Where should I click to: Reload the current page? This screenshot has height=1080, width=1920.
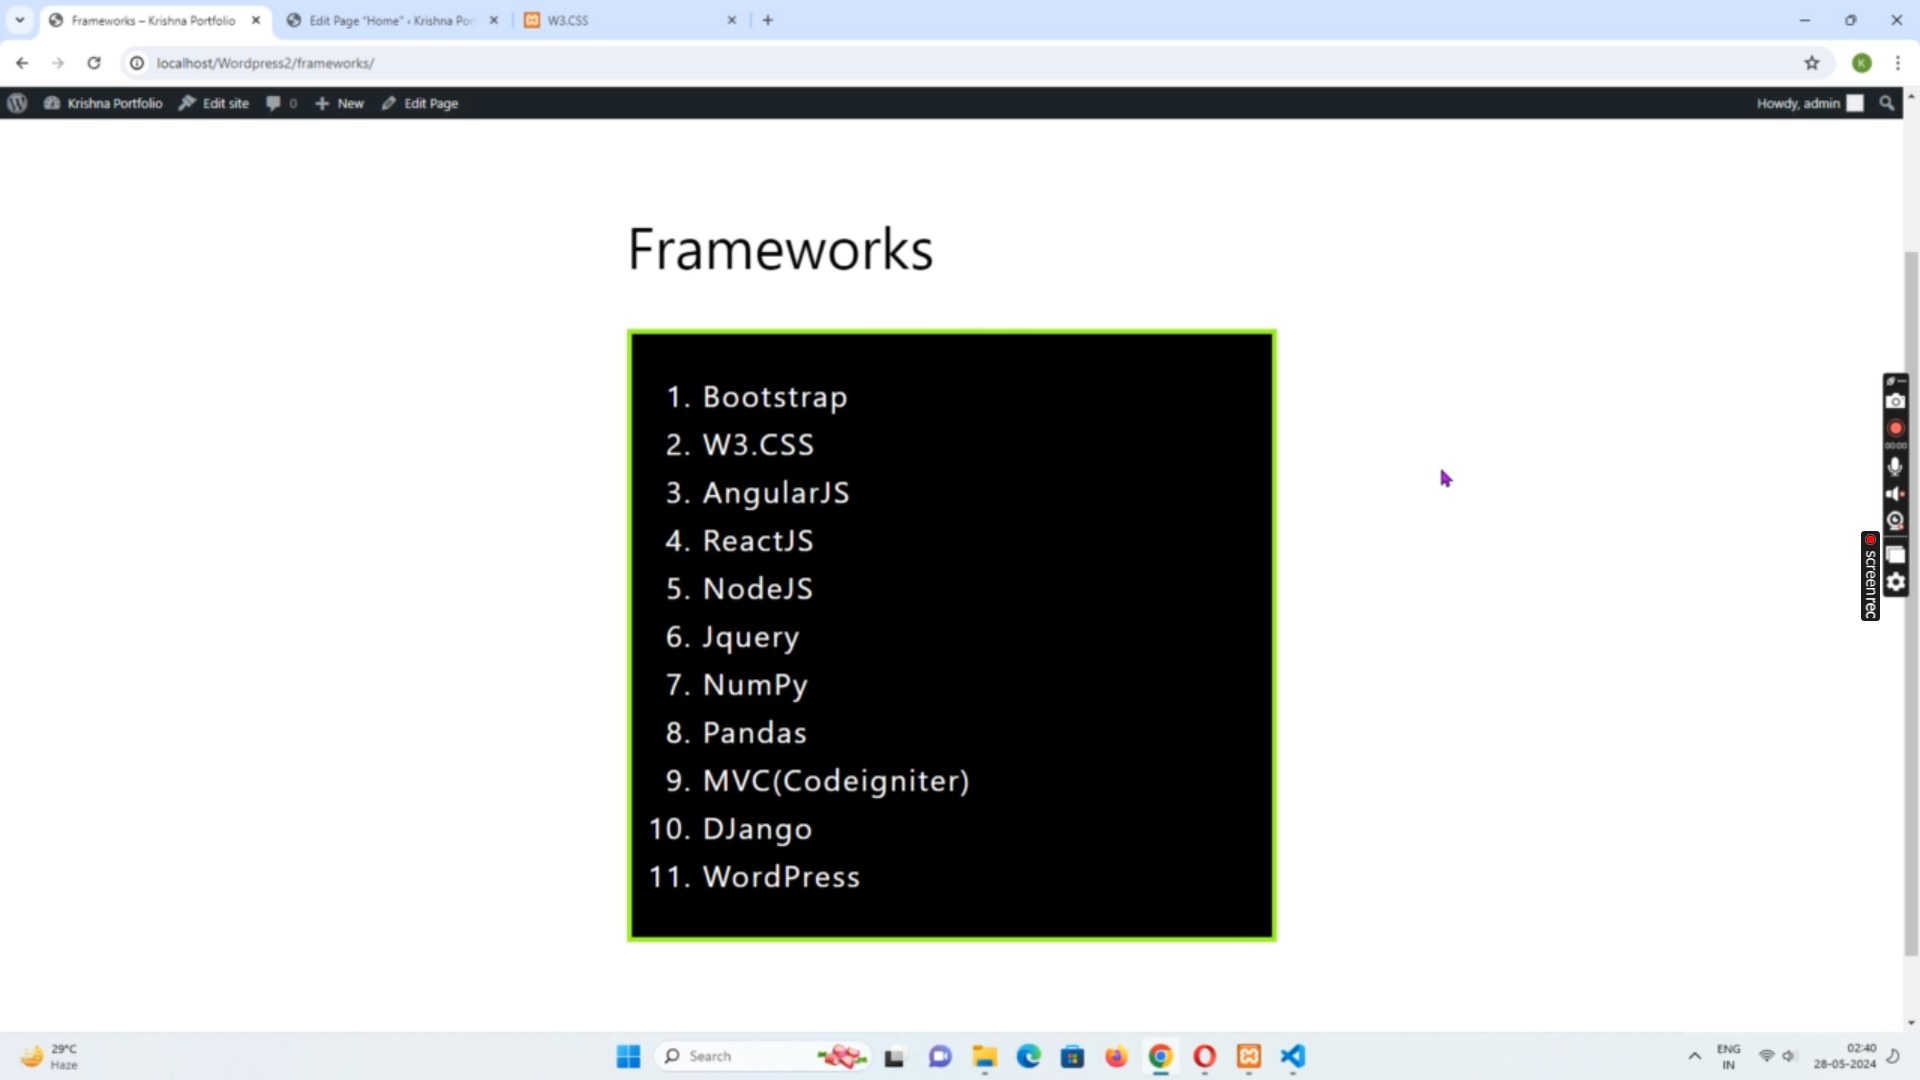94,63
